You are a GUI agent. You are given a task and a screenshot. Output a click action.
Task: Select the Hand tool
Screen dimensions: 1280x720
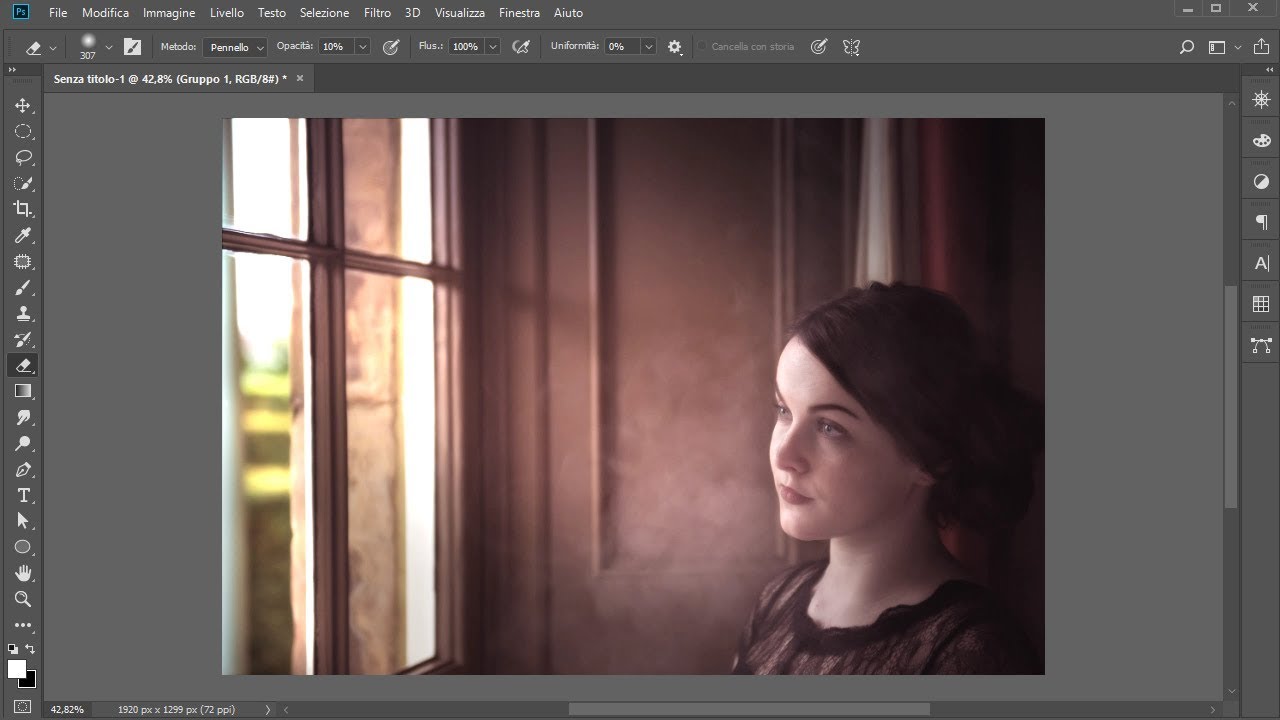click(x=23, y=573)
